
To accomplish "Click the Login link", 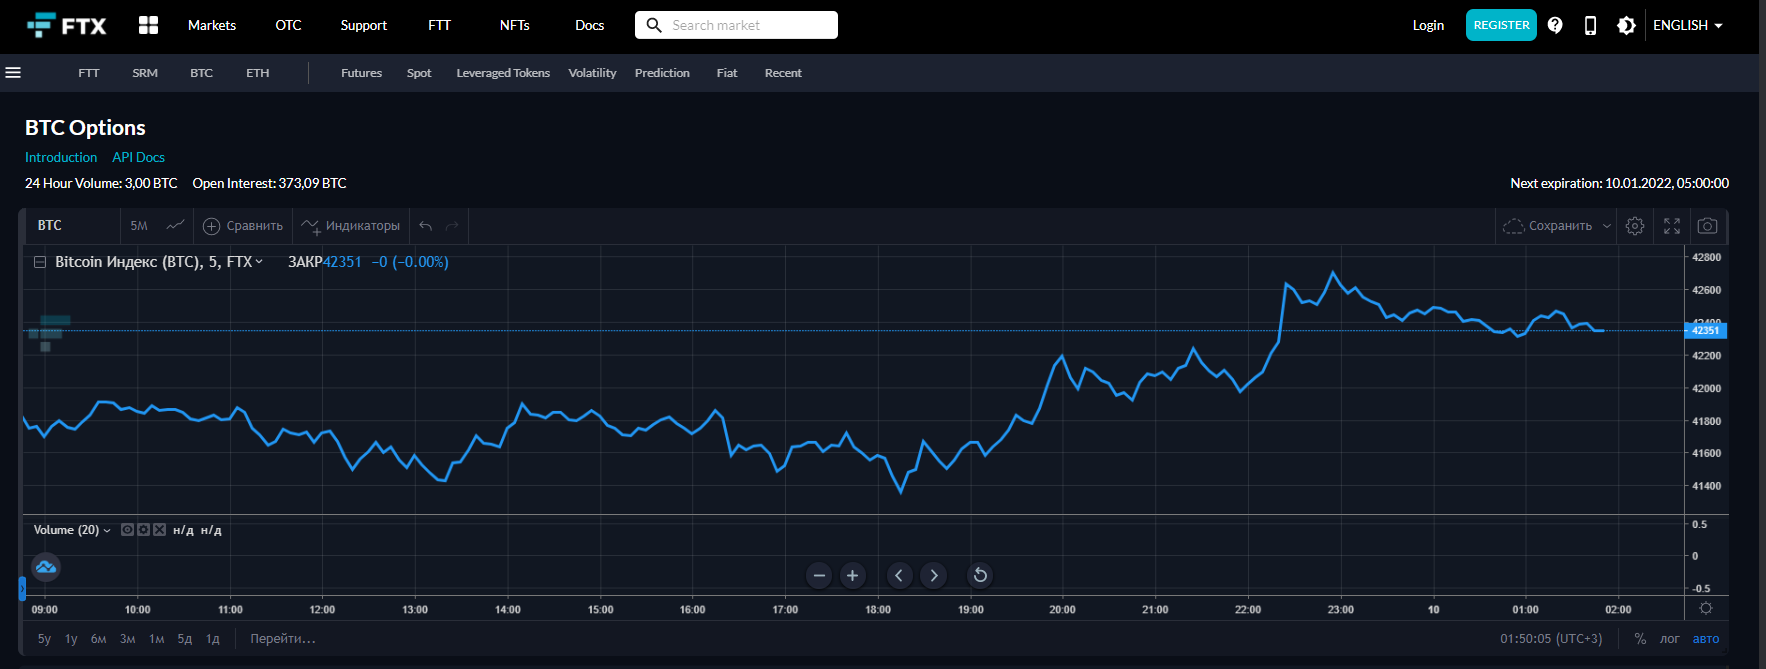I will (x=1428, y=25).
